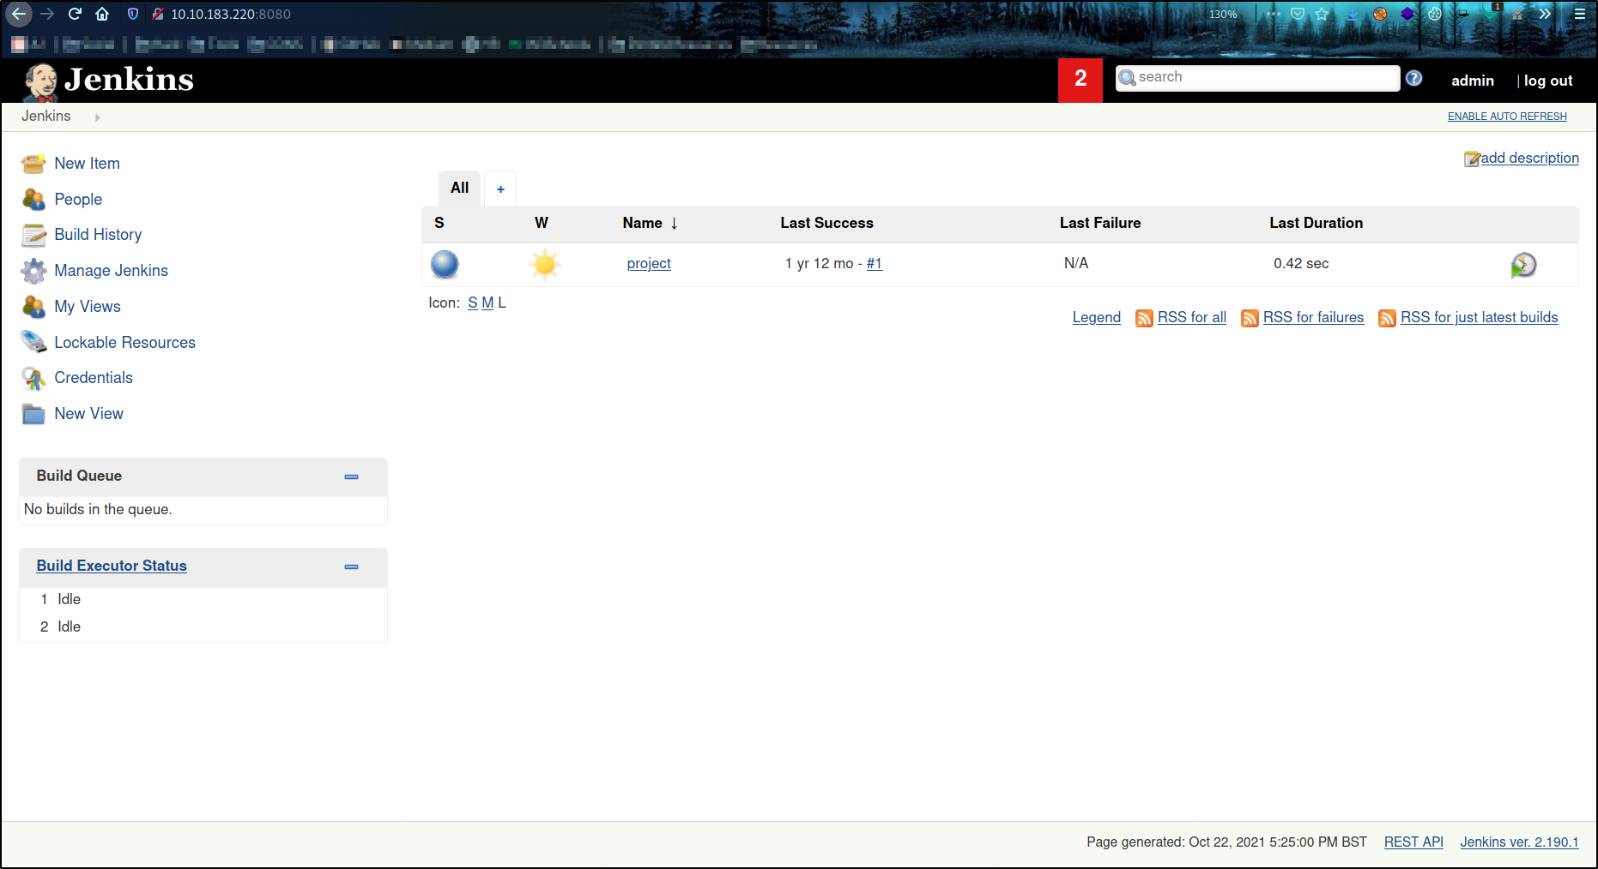Click the Manage Jenkins gear icon
1598x869 pixels.
34,271
